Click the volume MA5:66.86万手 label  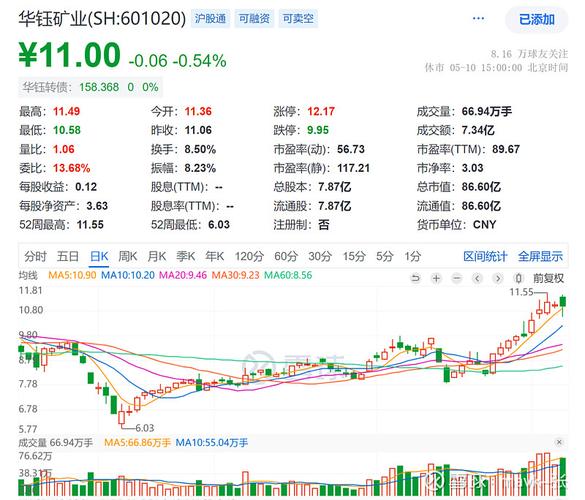coord(137,443)
